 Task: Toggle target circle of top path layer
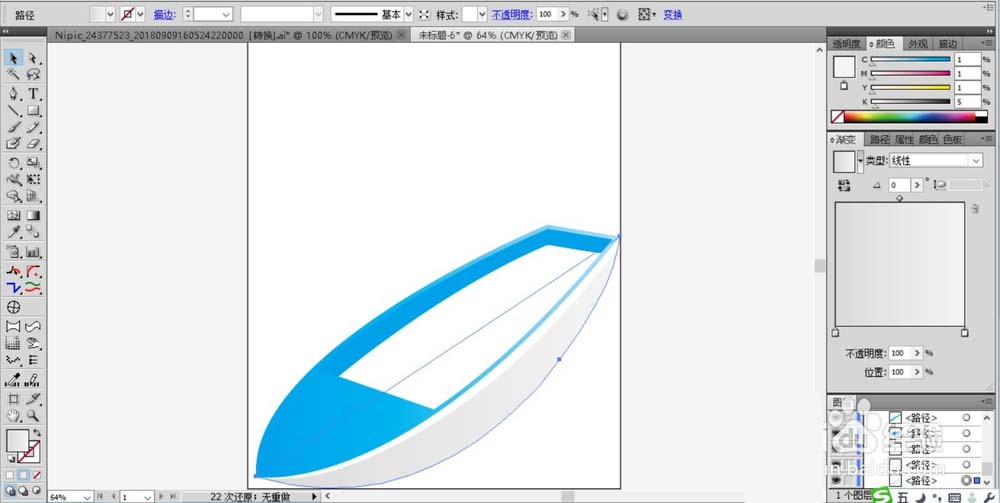966,418
